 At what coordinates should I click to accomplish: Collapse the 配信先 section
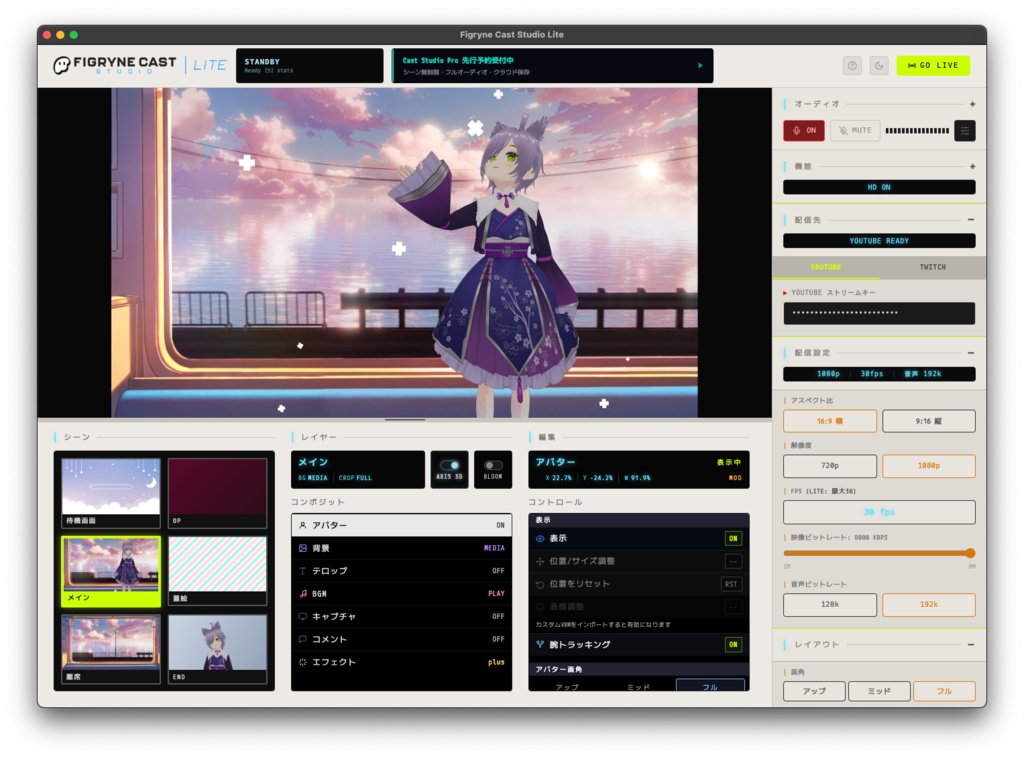click(x=971, y=220)
